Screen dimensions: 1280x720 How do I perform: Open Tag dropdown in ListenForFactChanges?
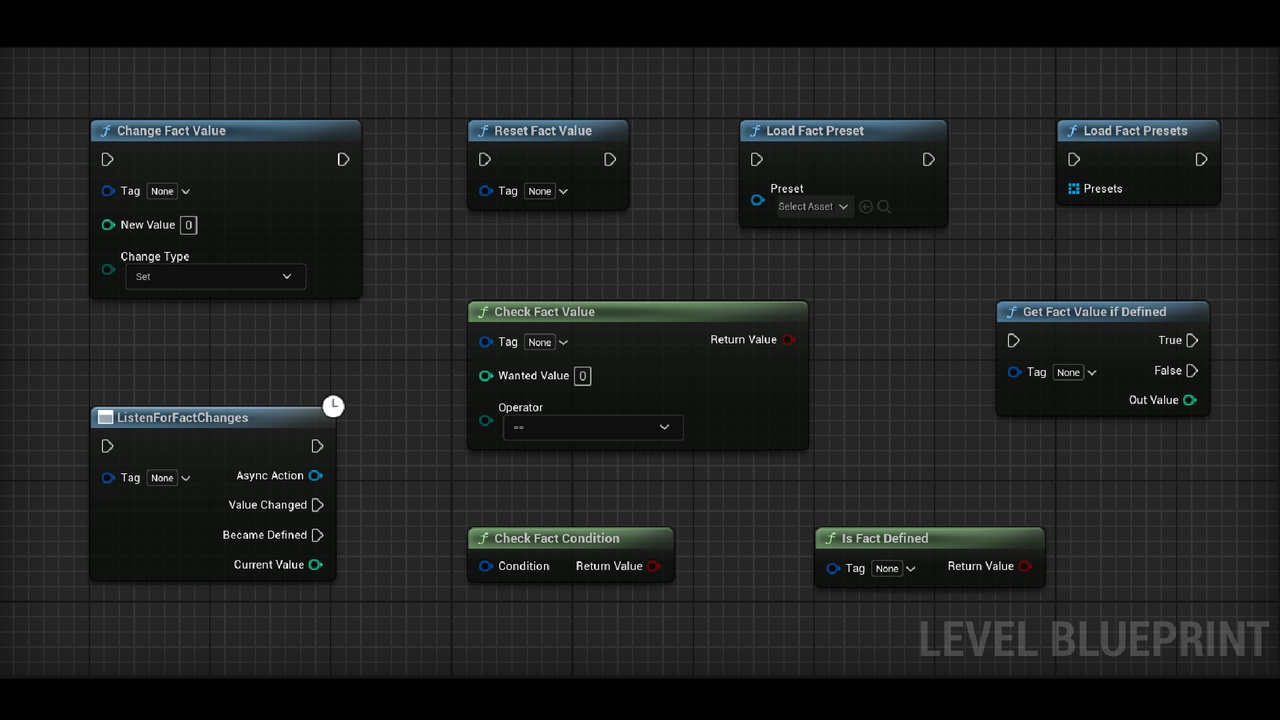point(169,478)
